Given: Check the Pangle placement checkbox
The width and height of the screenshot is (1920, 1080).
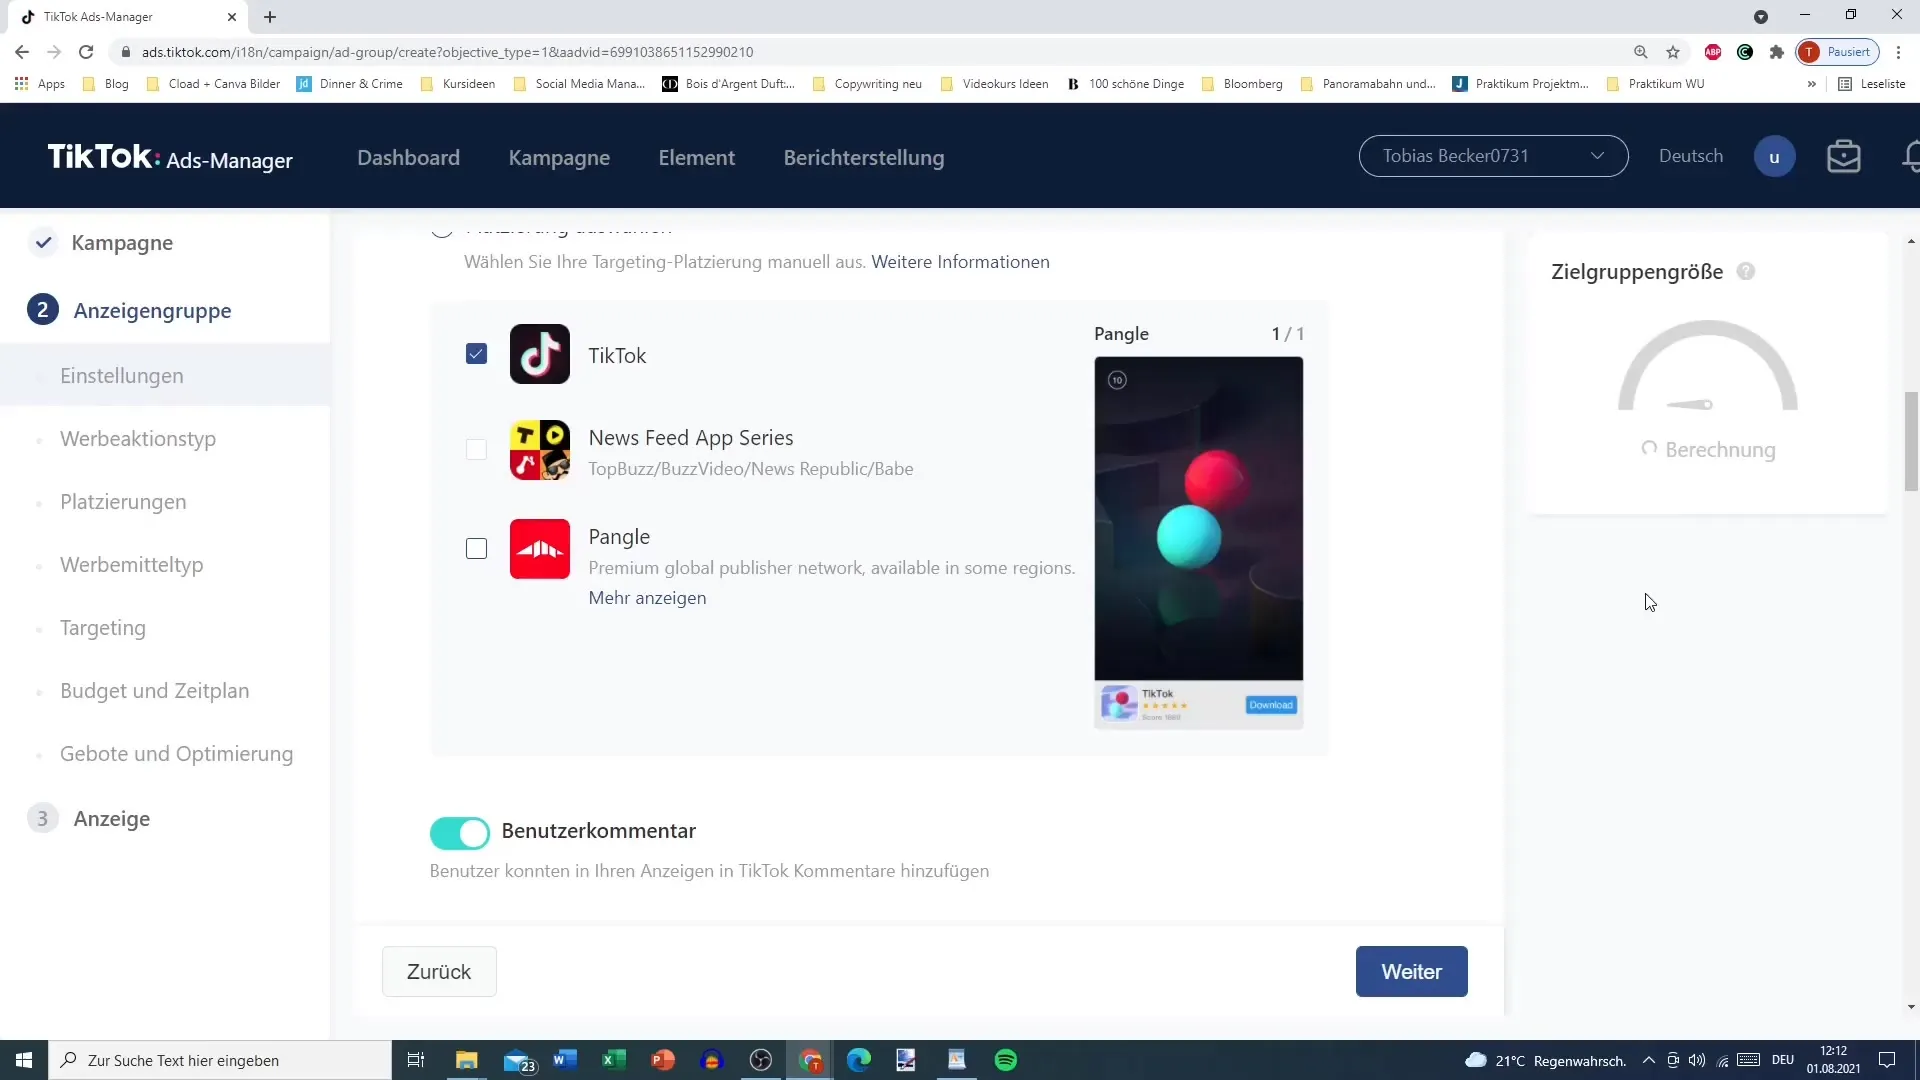Looking at the screenshot, I should coord(476,549).
